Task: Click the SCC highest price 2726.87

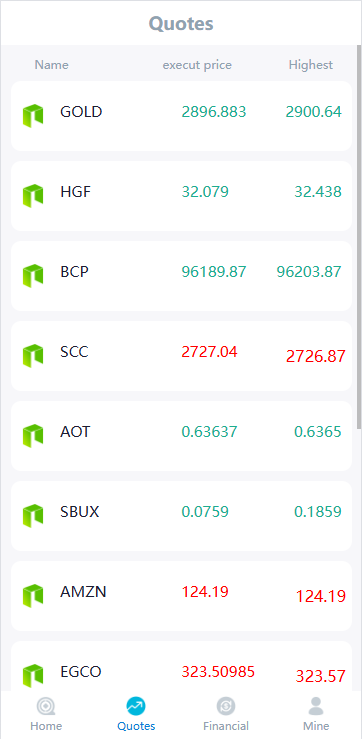Action: click(x=315, y=356)
